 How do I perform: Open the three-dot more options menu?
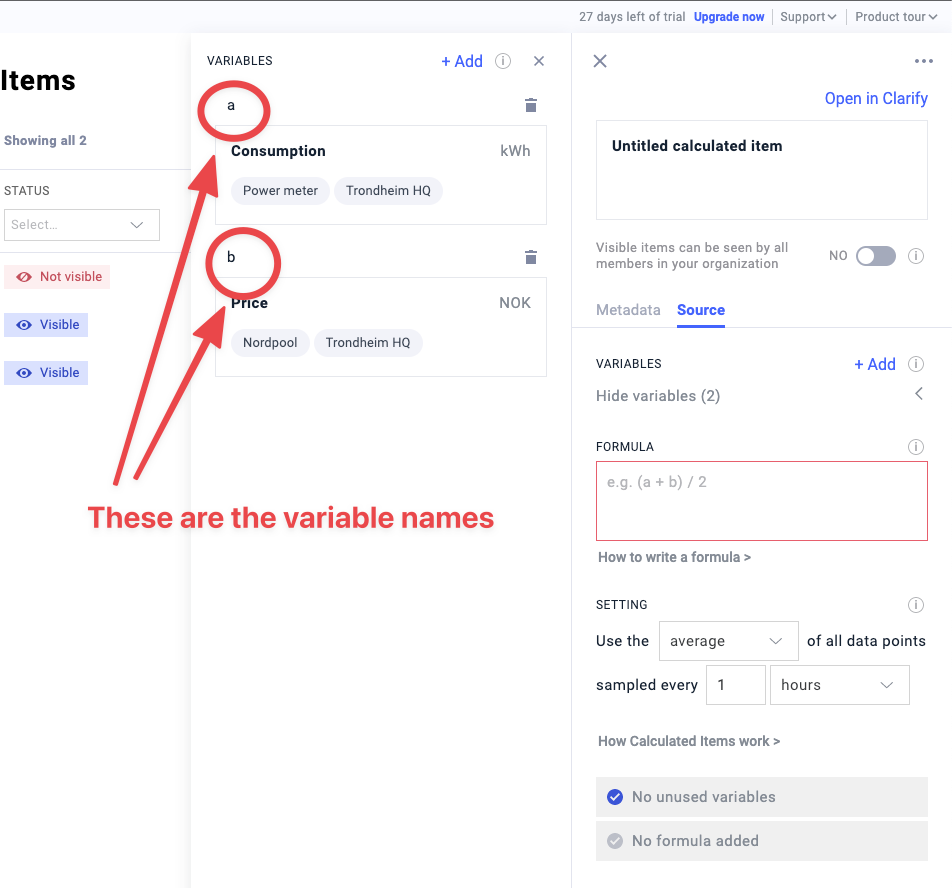923,61
